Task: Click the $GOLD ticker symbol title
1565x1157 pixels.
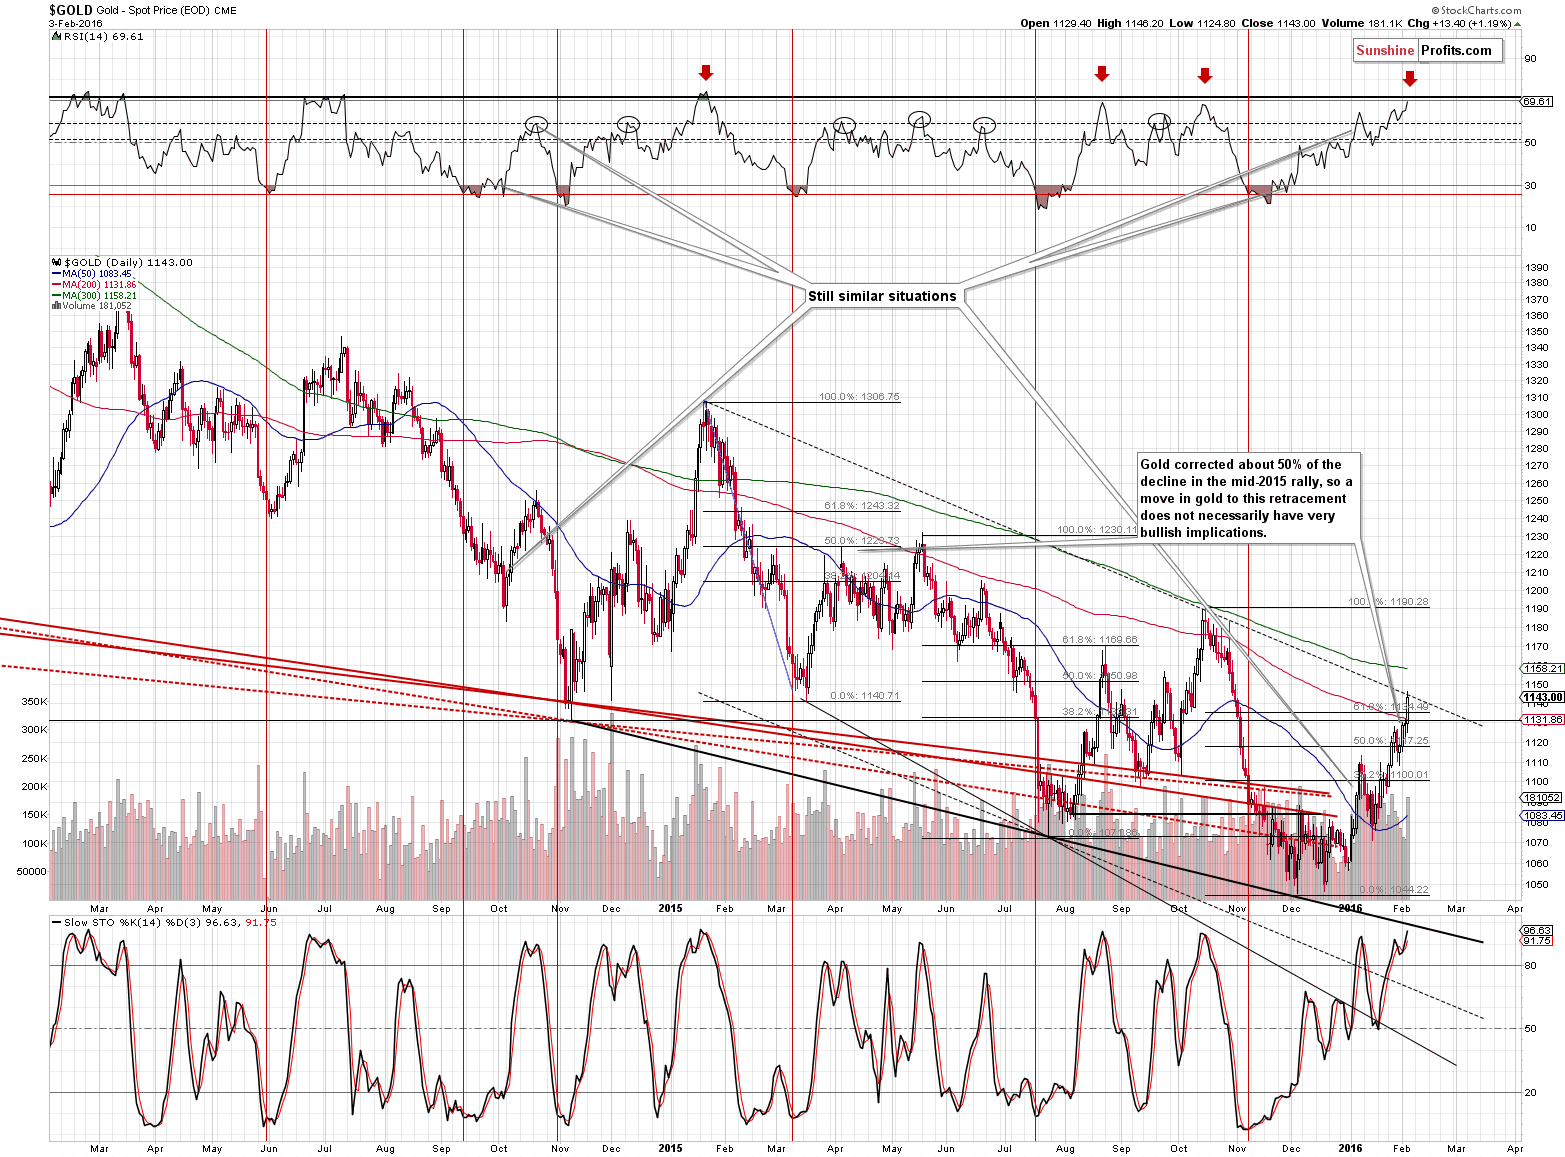Action: 71,10
